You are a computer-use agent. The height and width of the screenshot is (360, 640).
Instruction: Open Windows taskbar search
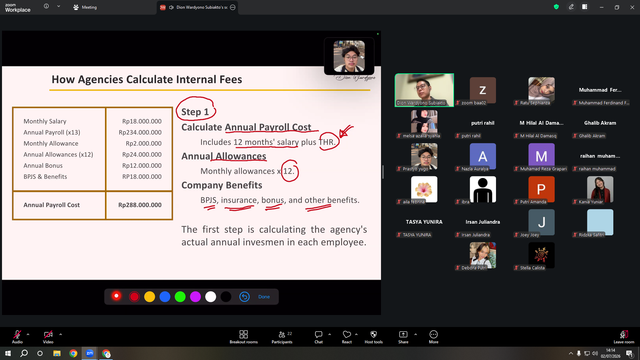click(x=24, y=353)
